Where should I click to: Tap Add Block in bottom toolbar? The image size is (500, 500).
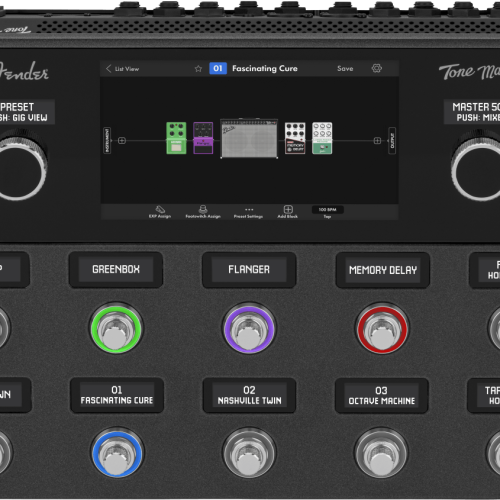tap(288, 212)
